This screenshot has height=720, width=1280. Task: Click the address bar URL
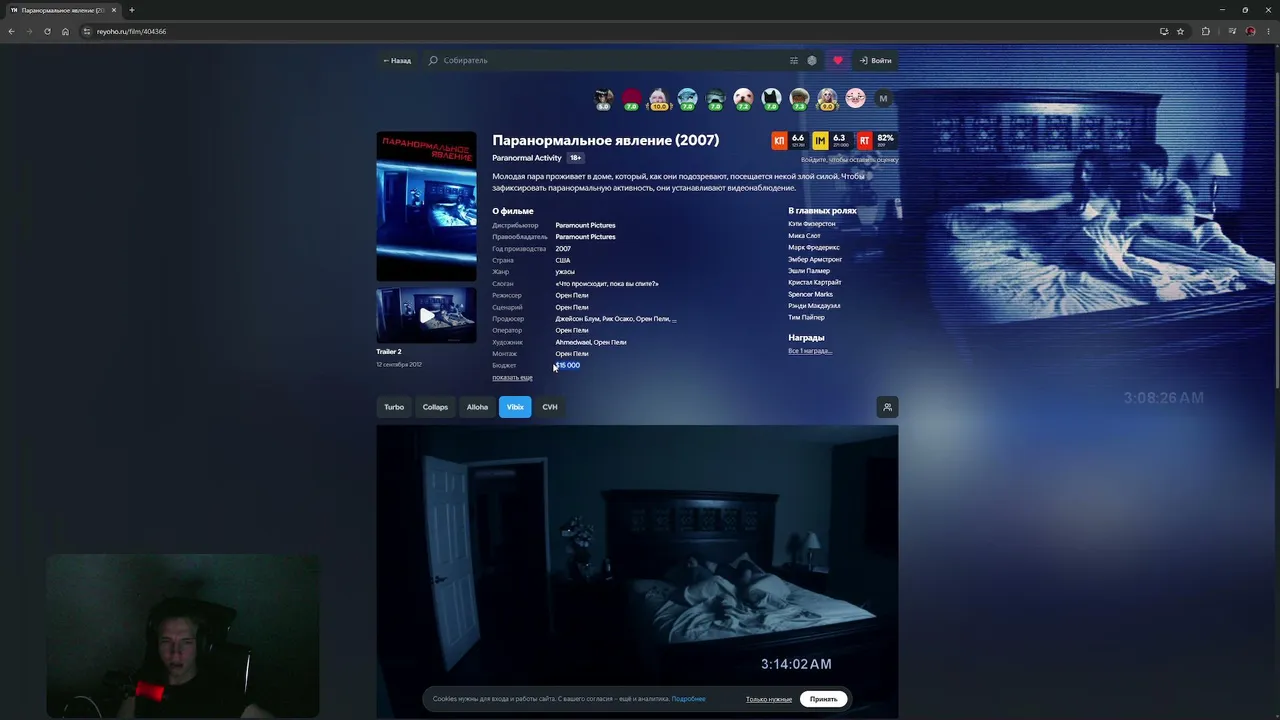pyautogui.click(x=131, y=31)
